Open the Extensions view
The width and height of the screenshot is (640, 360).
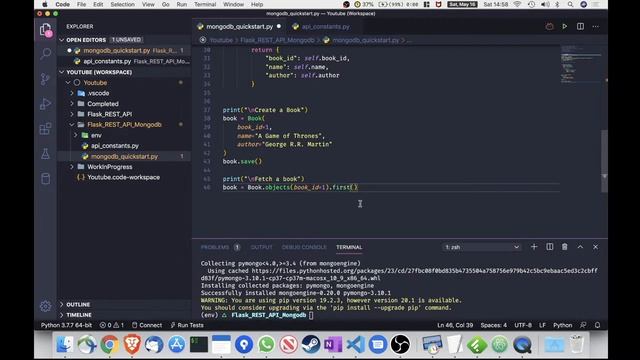coord(45,129)
